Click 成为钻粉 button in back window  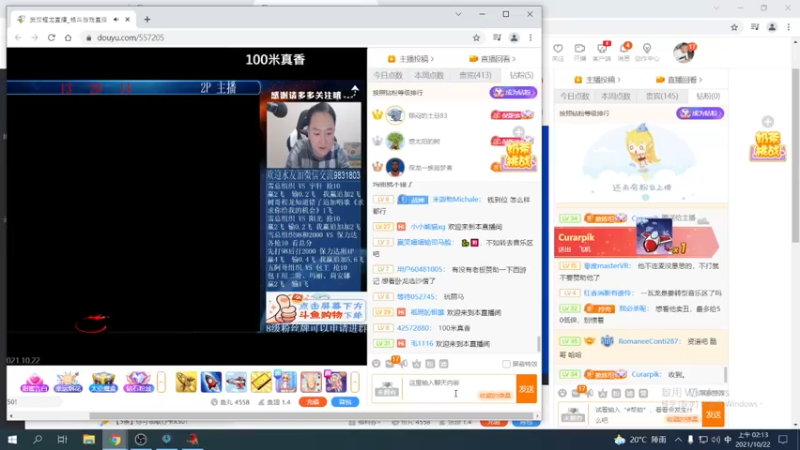700,113
